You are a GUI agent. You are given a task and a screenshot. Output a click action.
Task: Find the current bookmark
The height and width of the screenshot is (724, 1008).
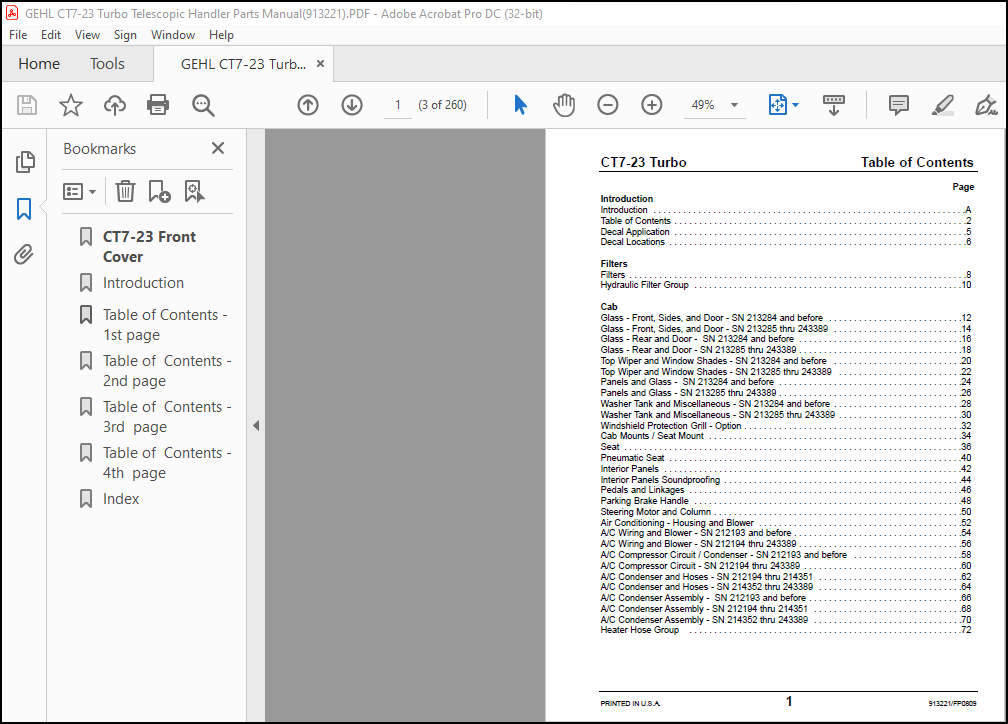pyautogui.click(x=194, y=191)
